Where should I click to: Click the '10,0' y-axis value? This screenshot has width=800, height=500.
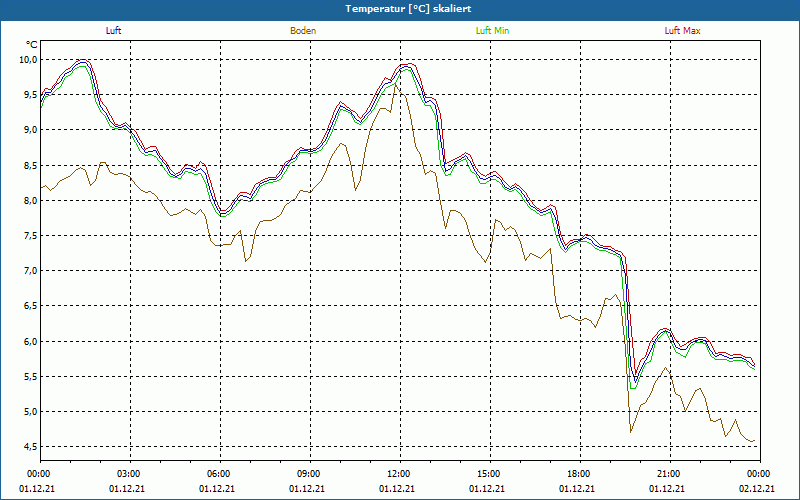pyautogui.click(x=29, y=60)
